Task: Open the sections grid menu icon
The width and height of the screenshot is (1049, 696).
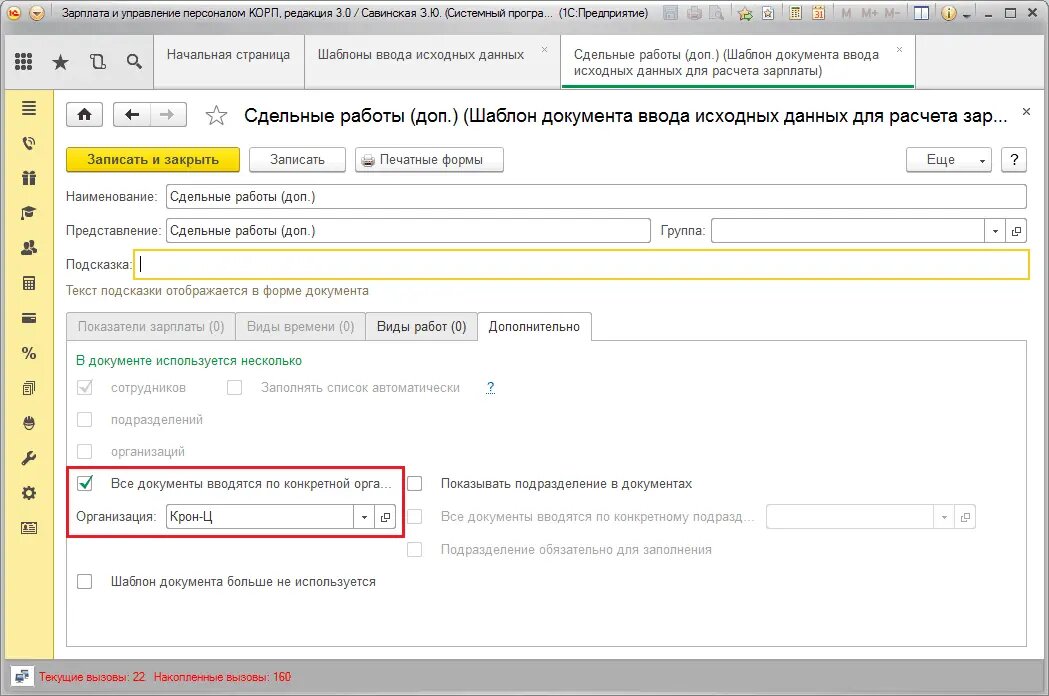Action: click(23, 62)
